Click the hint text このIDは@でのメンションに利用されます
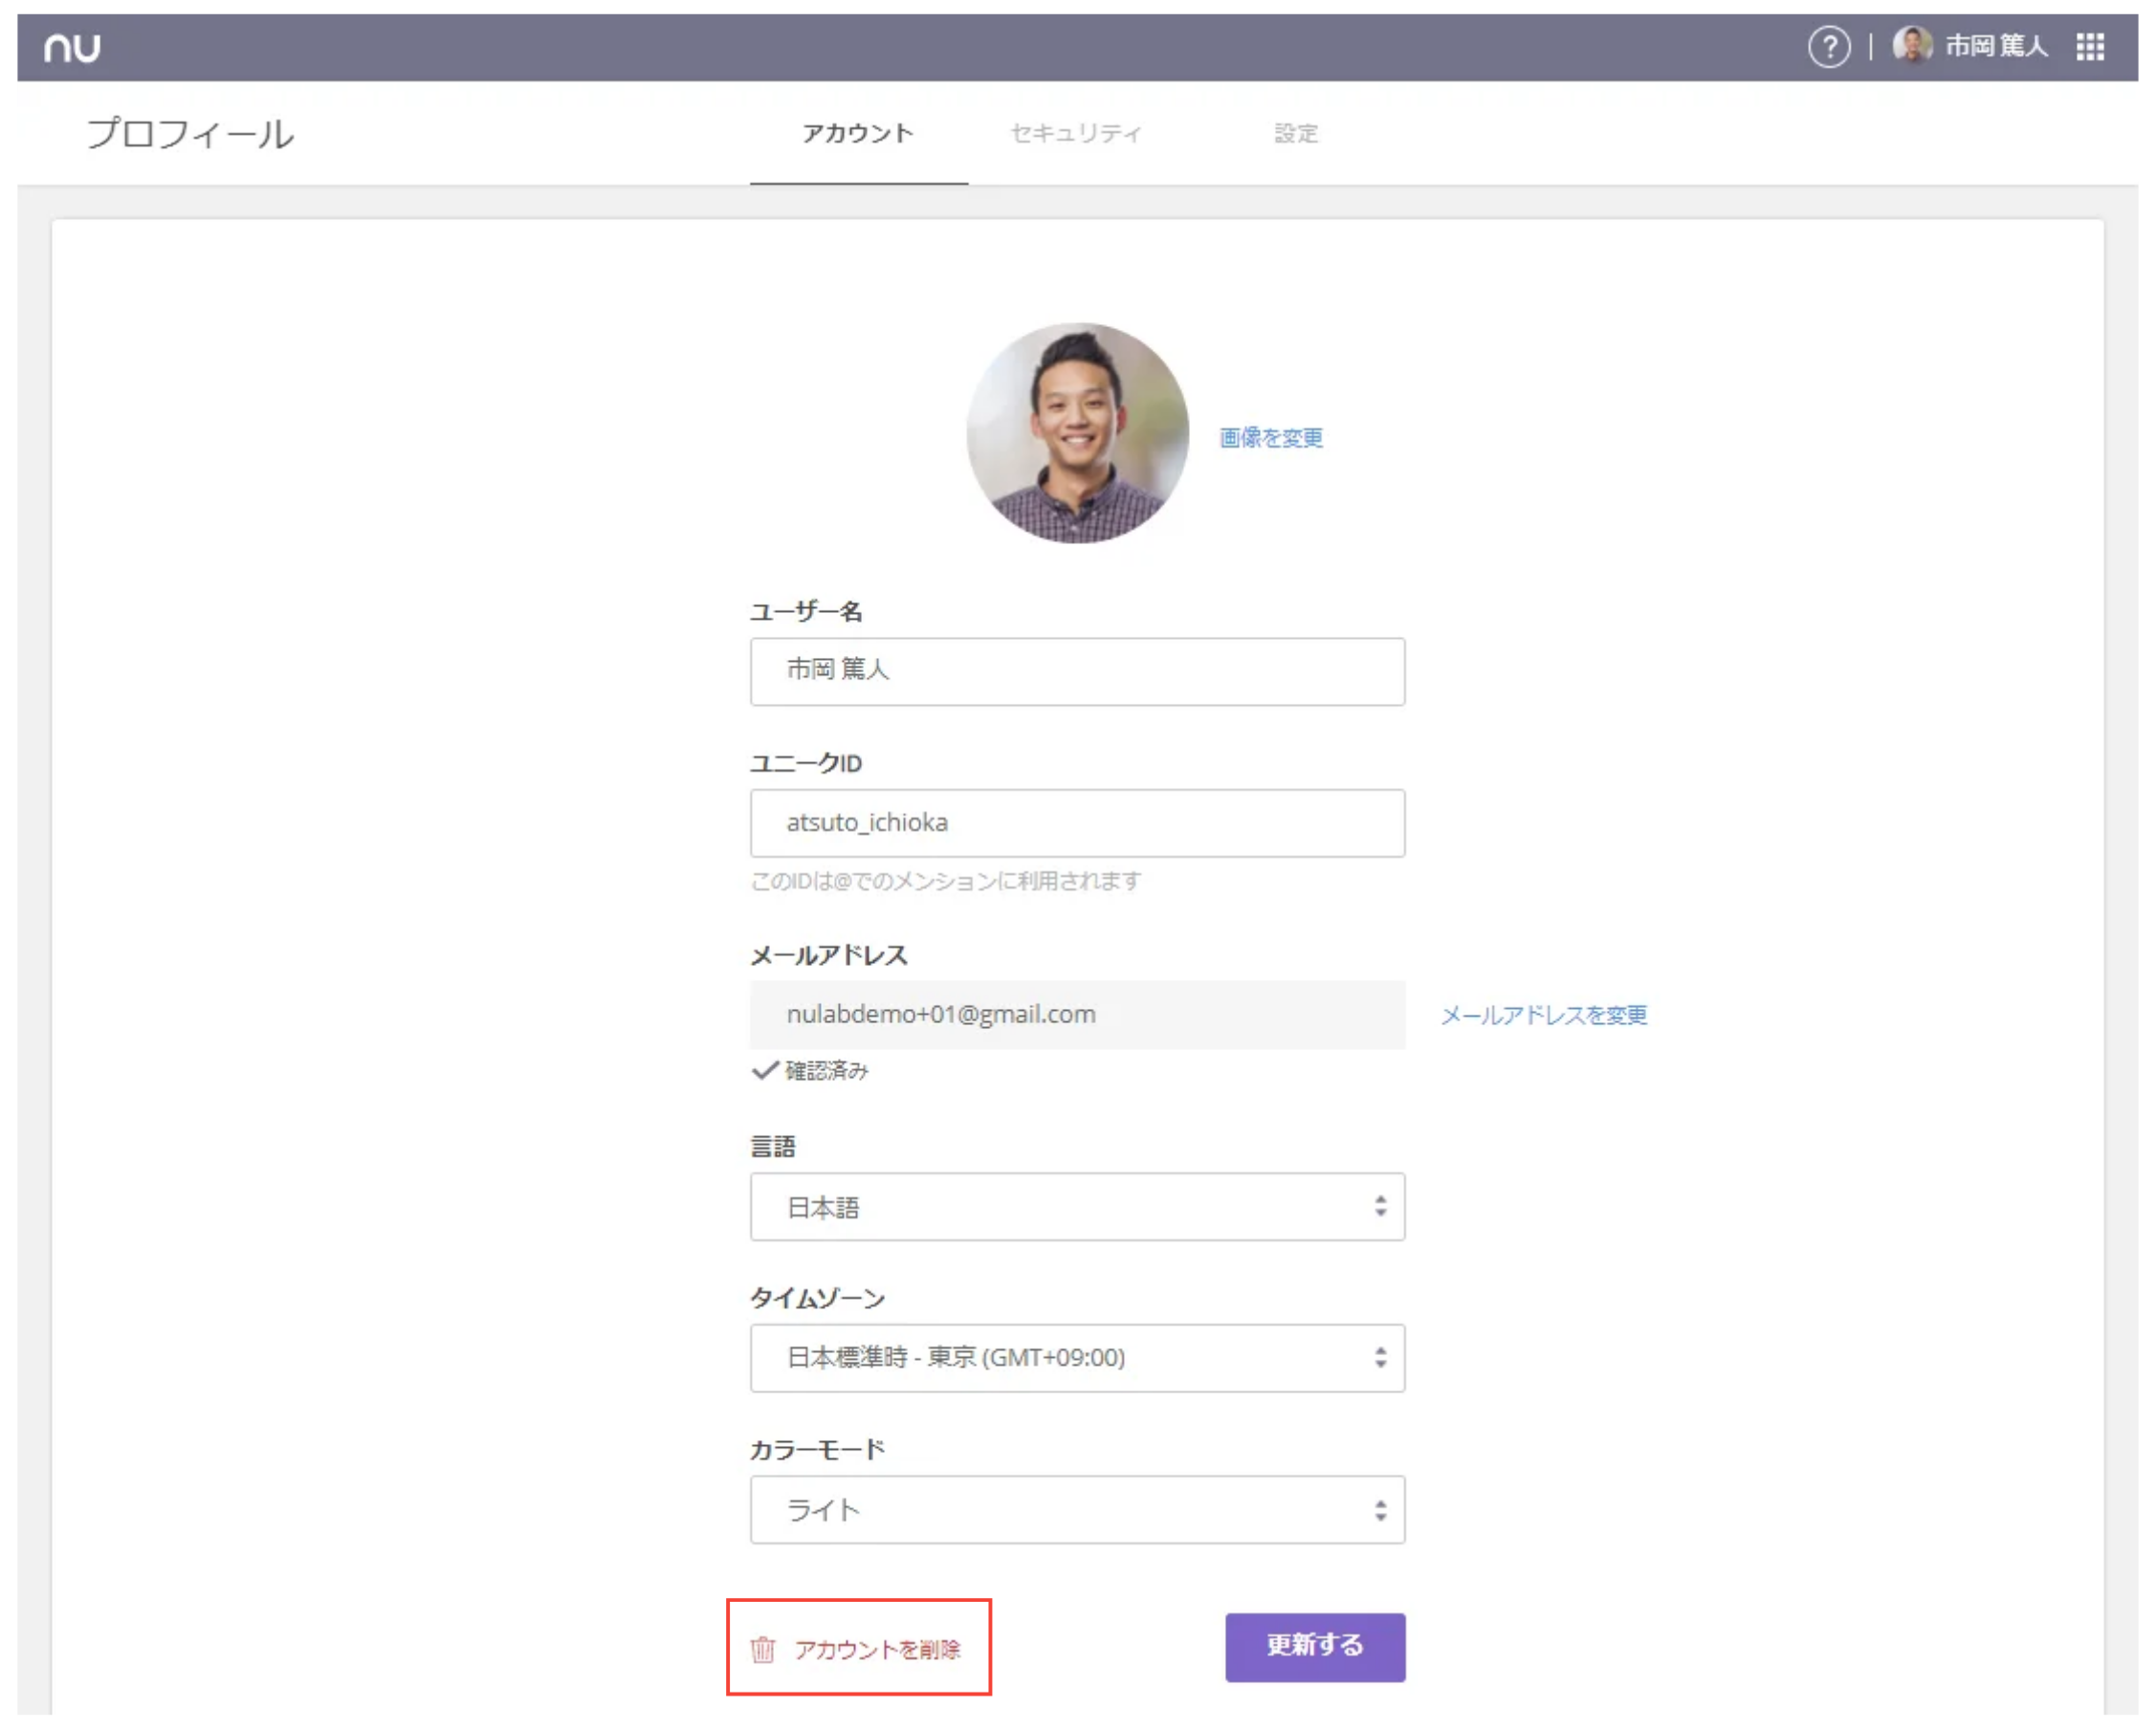2156x1729 pixels. (945, 881)
